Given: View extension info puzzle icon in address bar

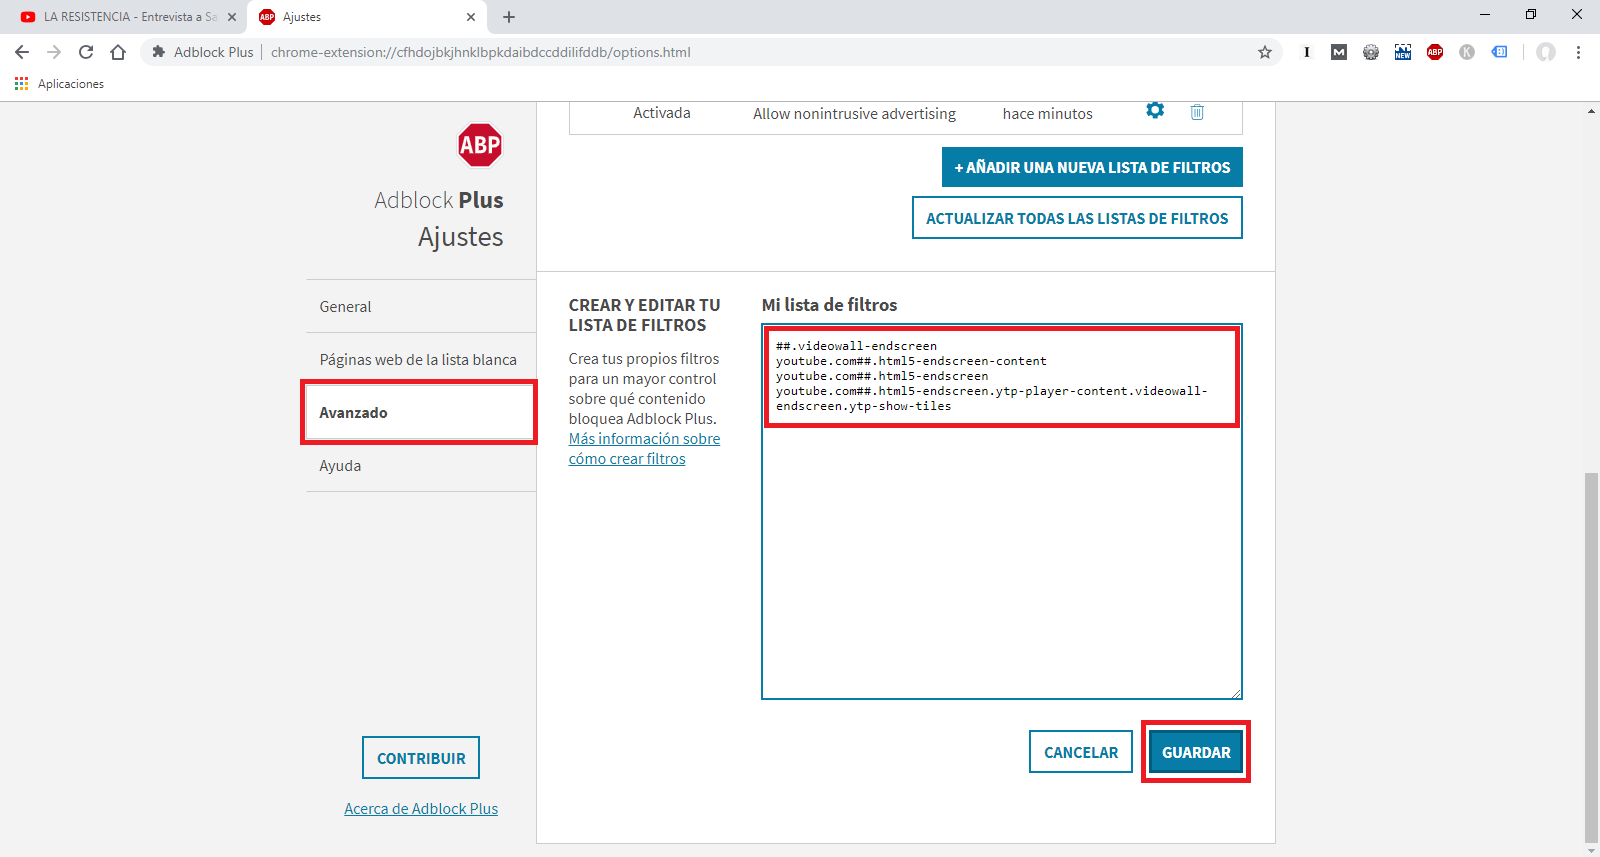Looking at the screenshot, I should (x=158, y=52).
